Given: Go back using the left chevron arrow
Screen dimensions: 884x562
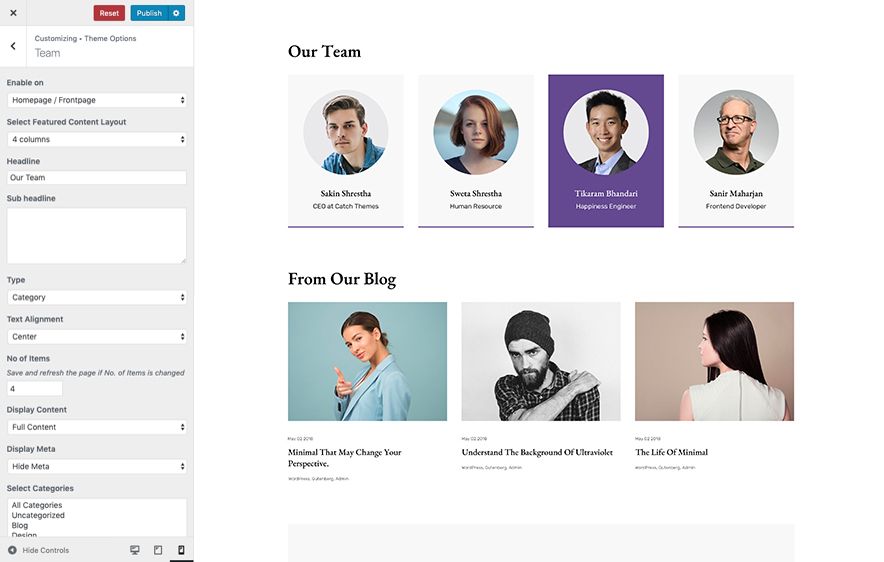Looking at the screenshot, I should pos(13,46).
